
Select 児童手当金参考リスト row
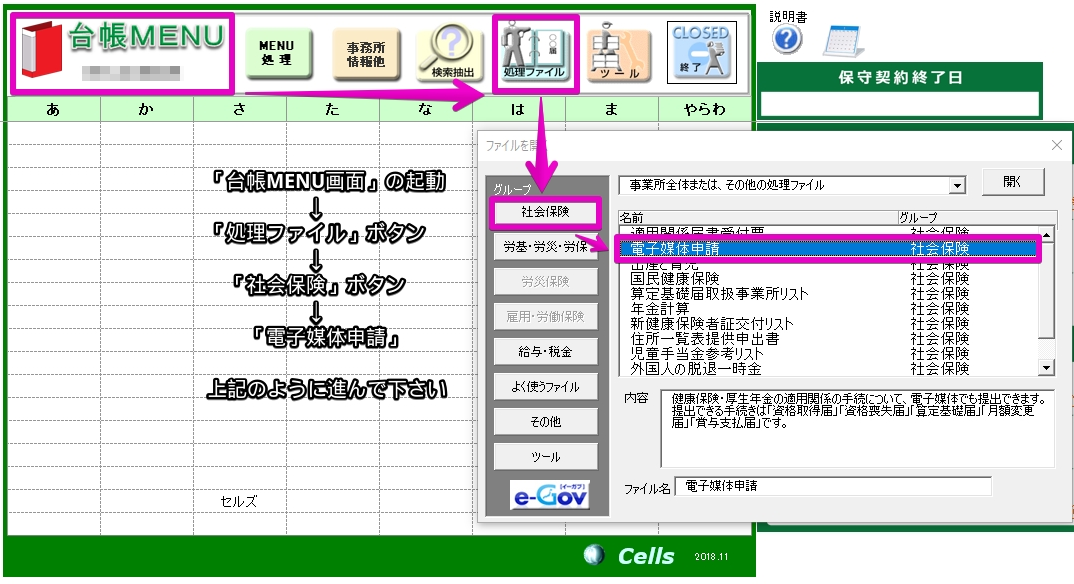coord(827,354)
